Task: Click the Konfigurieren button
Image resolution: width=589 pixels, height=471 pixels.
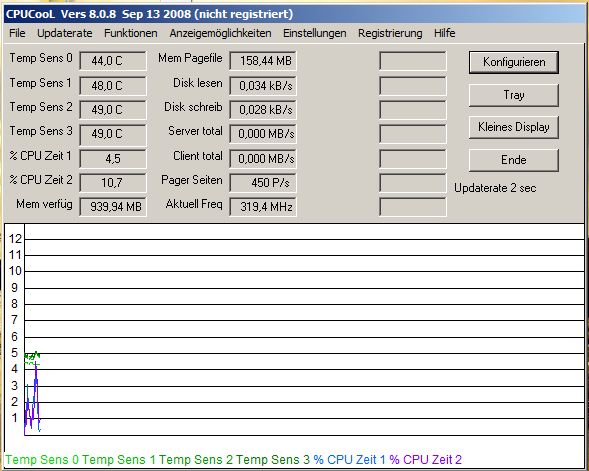Action: [x=514, y=62]
